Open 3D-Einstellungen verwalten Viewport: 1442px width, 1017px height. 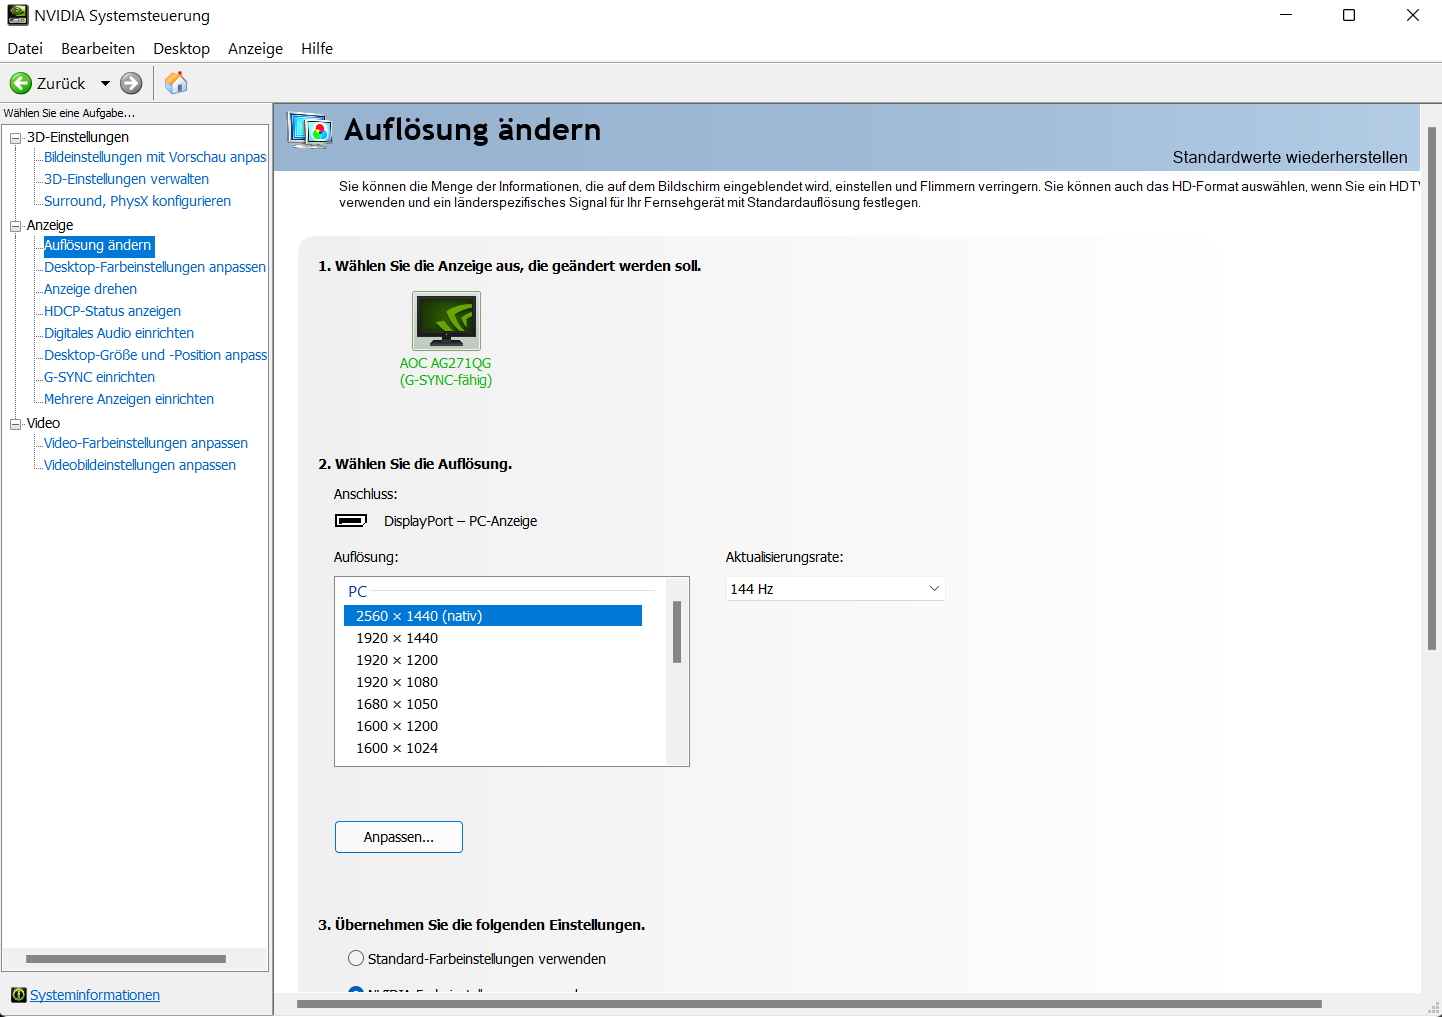(126, 179)
